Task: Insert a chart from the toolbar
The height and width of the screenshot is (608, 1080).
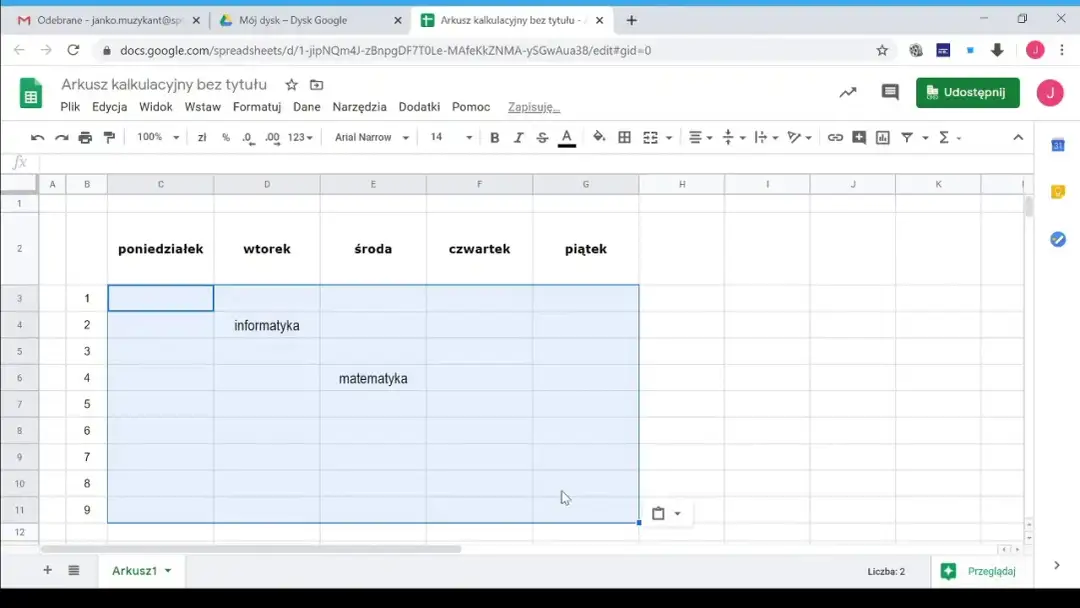Action: 882,137
